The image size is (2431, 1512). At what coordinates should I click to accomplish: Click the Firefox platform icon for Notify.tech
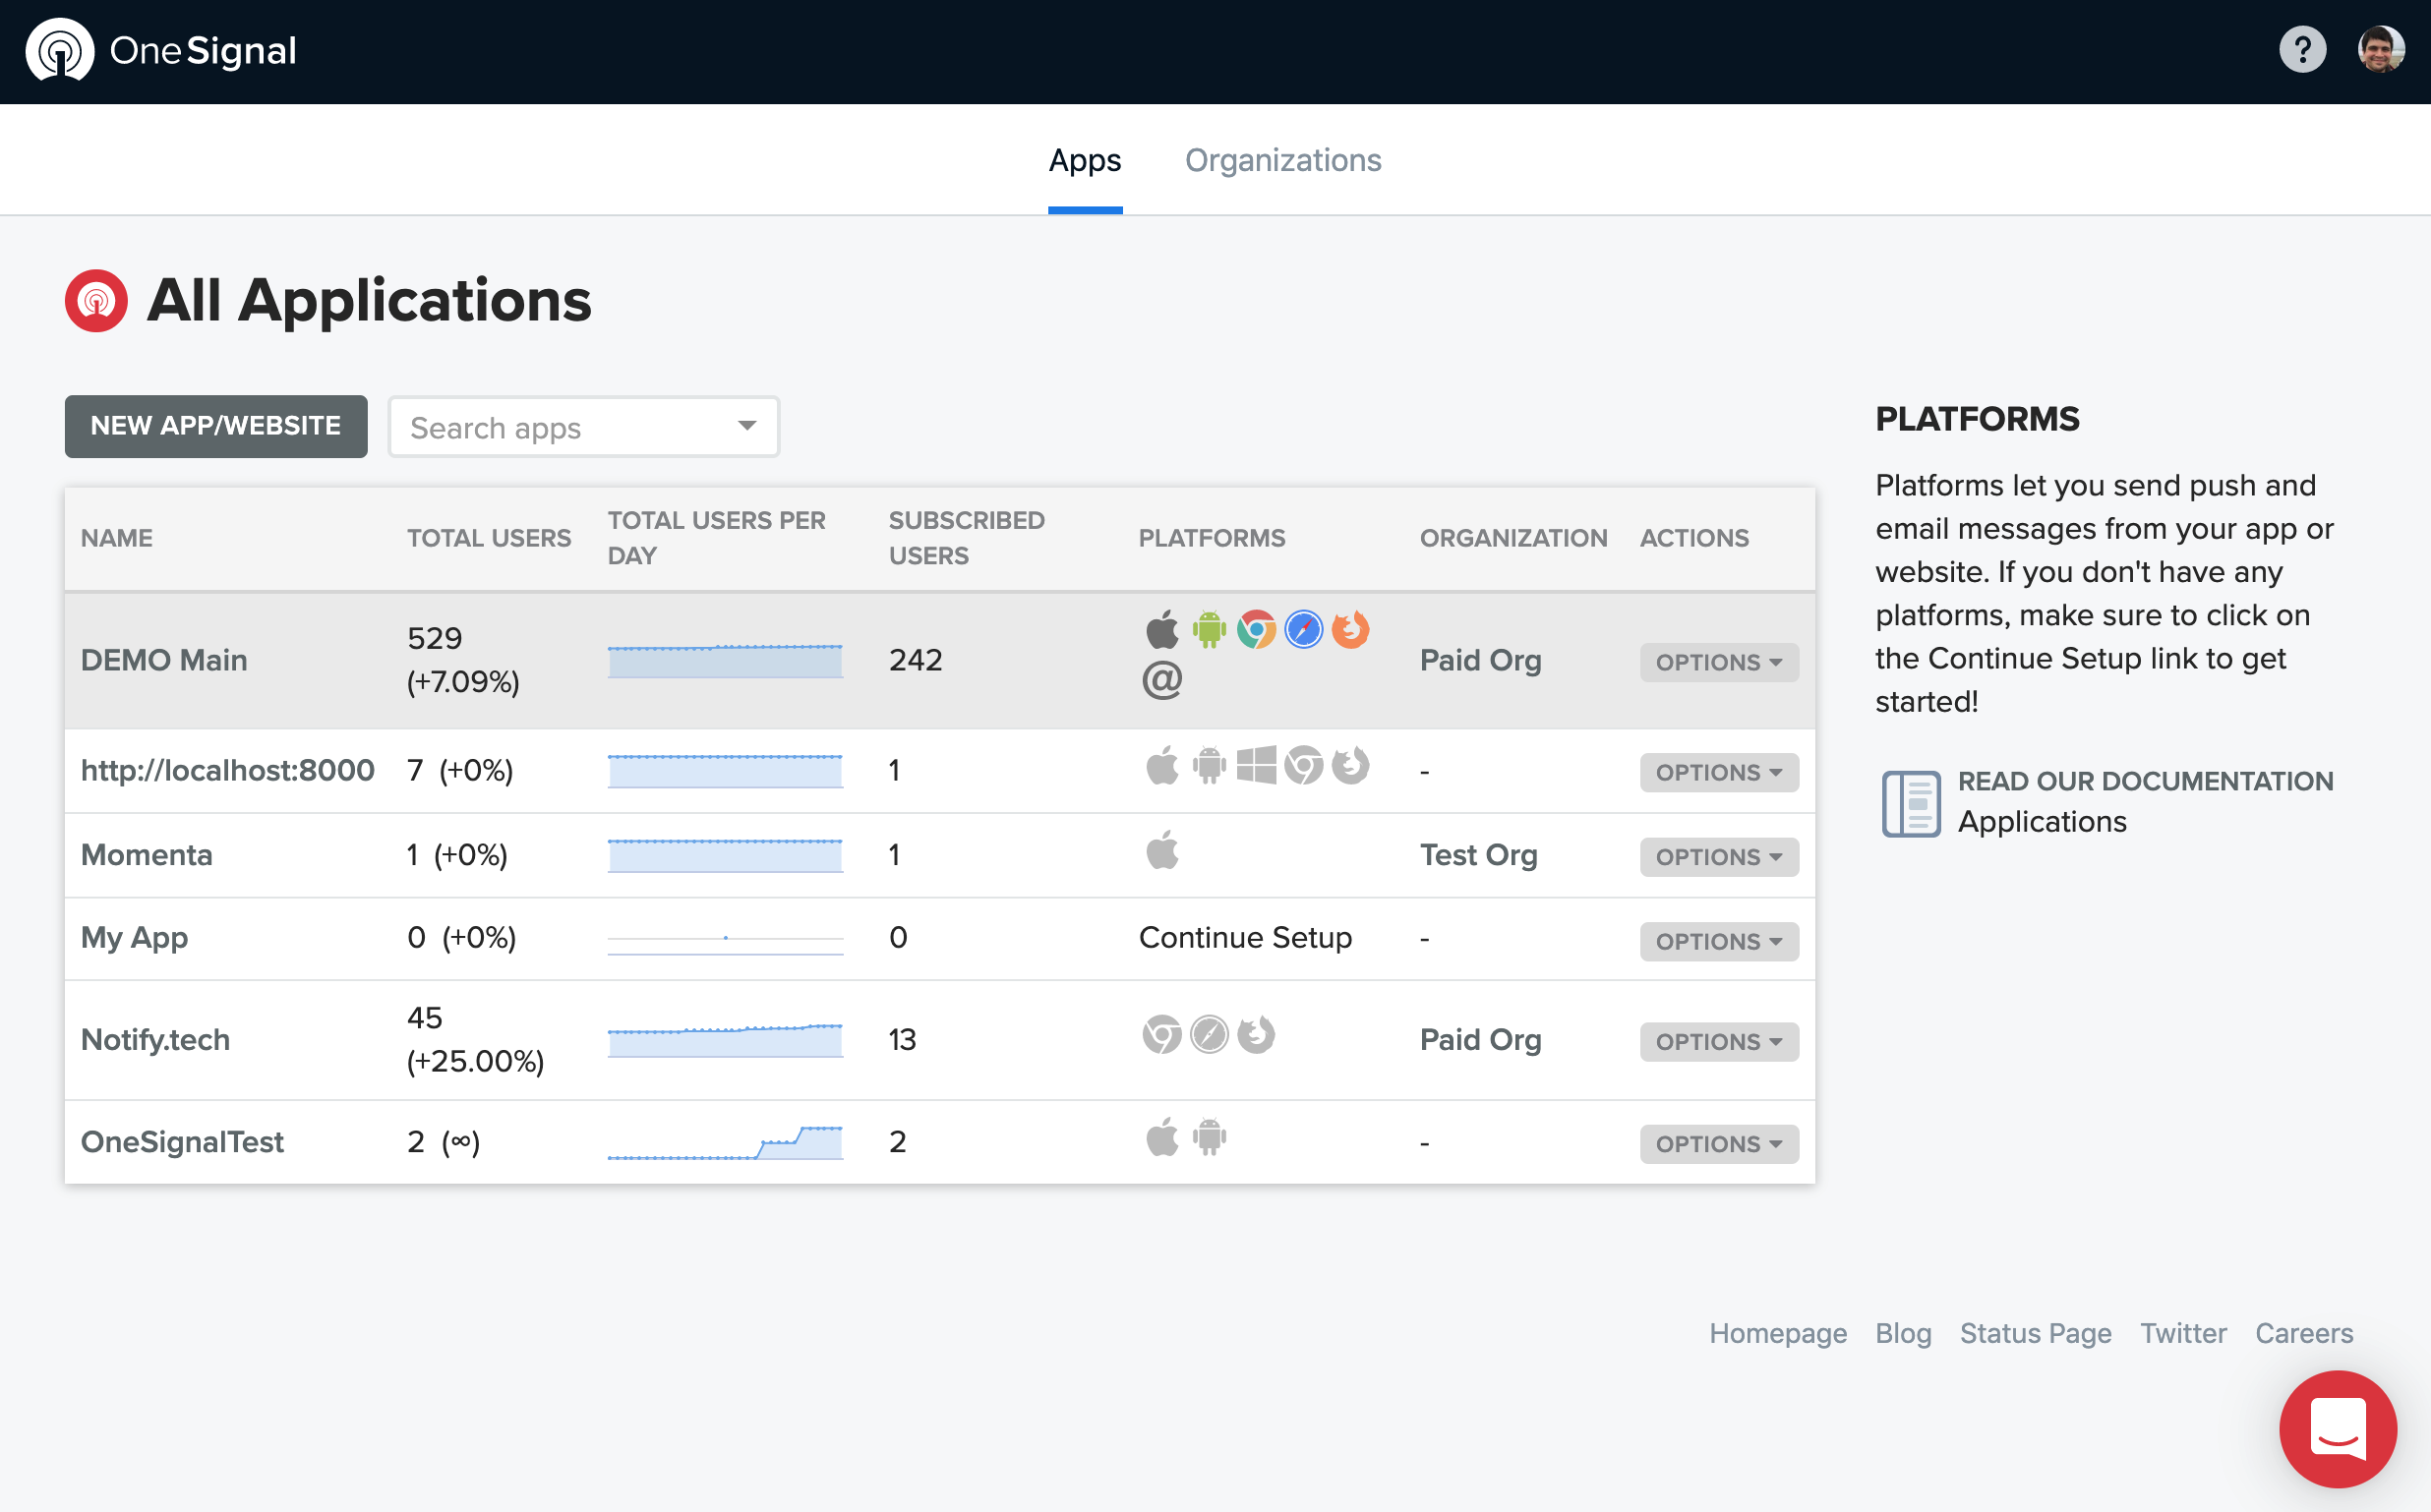1256,1034
